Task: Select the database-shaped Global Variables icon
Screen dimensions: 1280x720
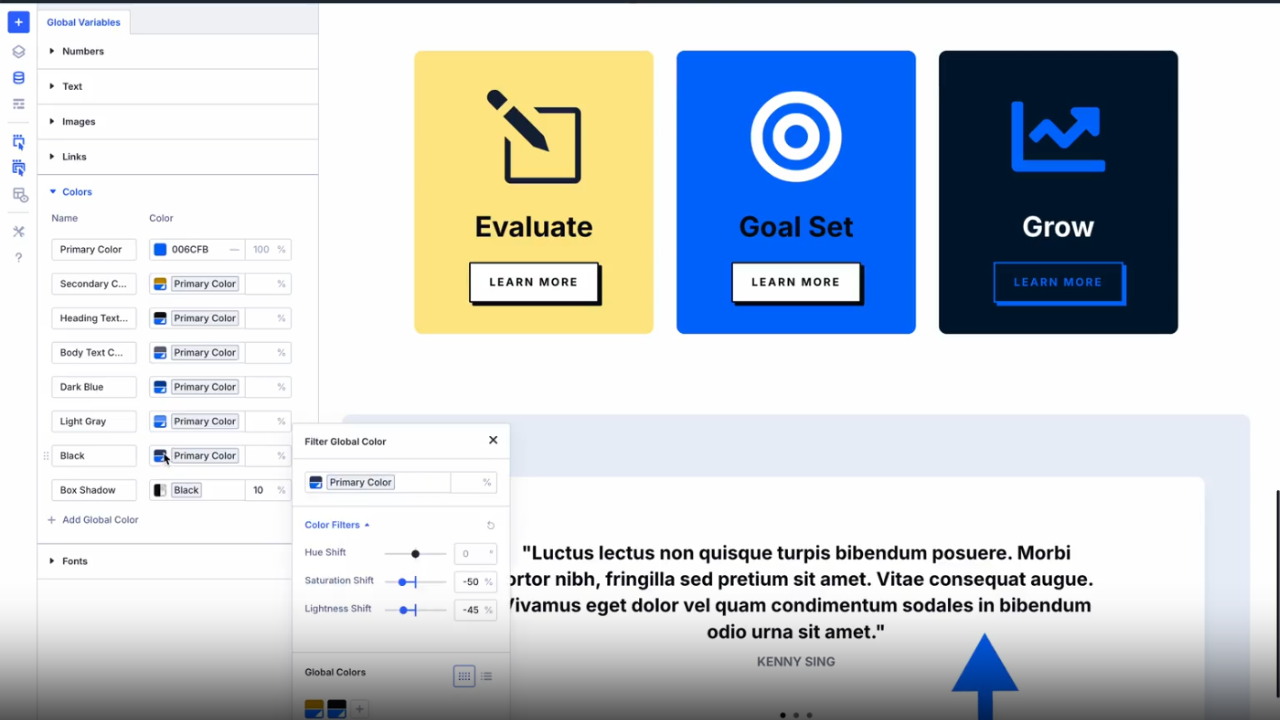Action: coord(17,77)
